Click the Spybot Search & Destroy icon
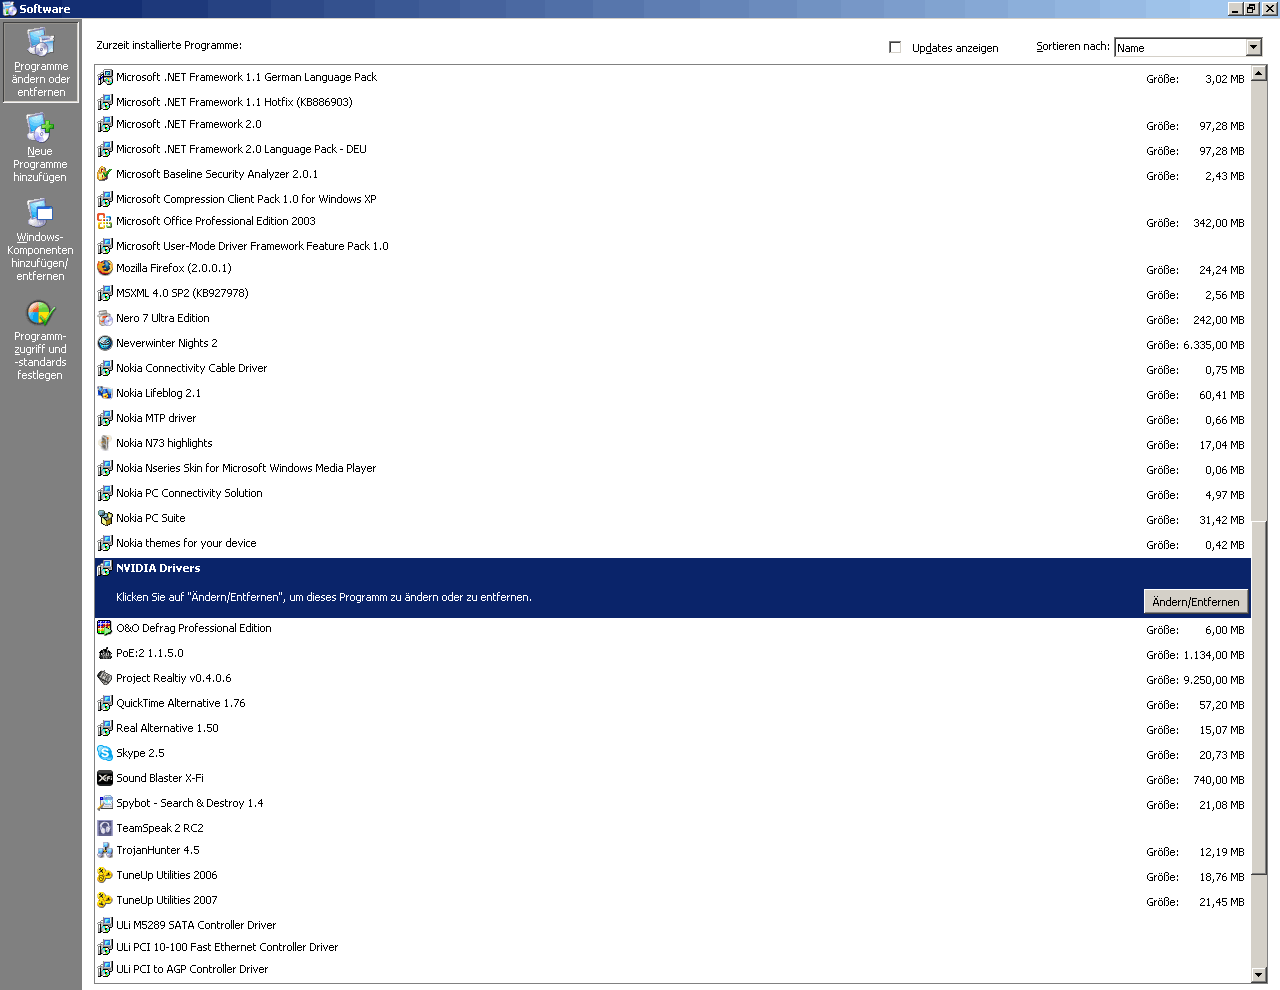 point(105,803)
